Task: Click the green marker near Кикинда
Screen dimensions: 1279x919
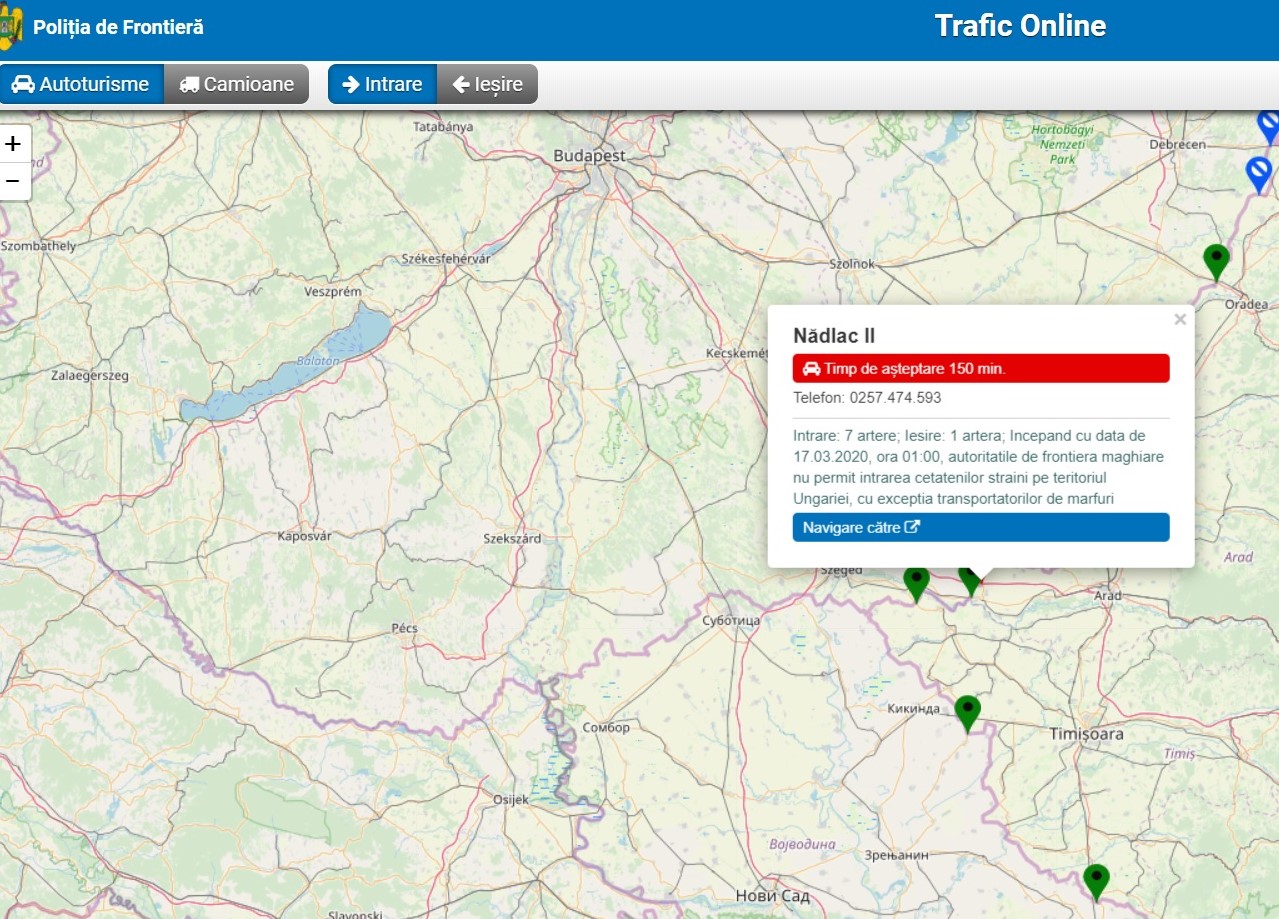Action: click(967, 711)
